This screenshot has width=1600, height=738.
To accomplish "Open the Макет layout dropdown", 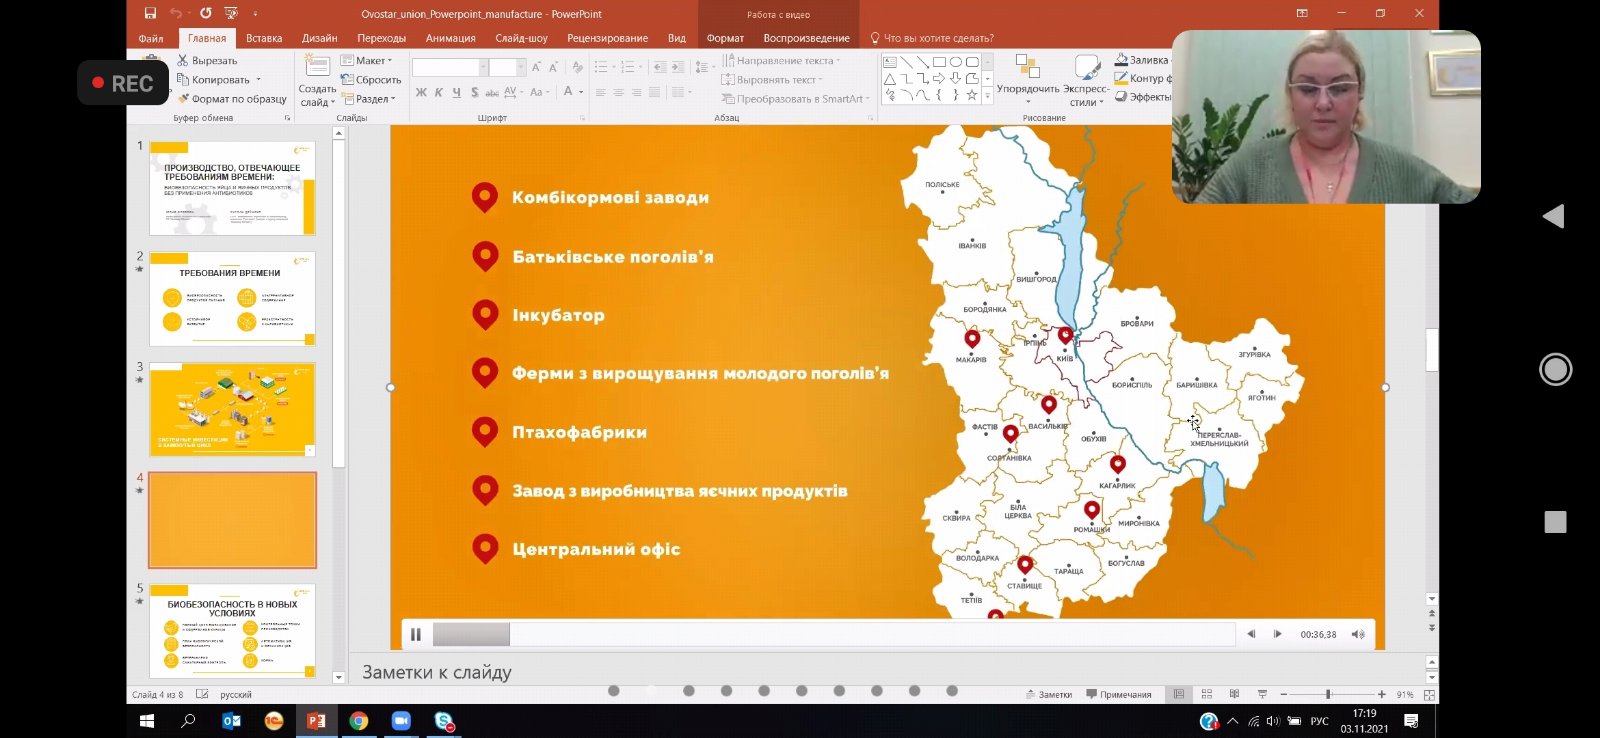I will click(x=366, y=61).
